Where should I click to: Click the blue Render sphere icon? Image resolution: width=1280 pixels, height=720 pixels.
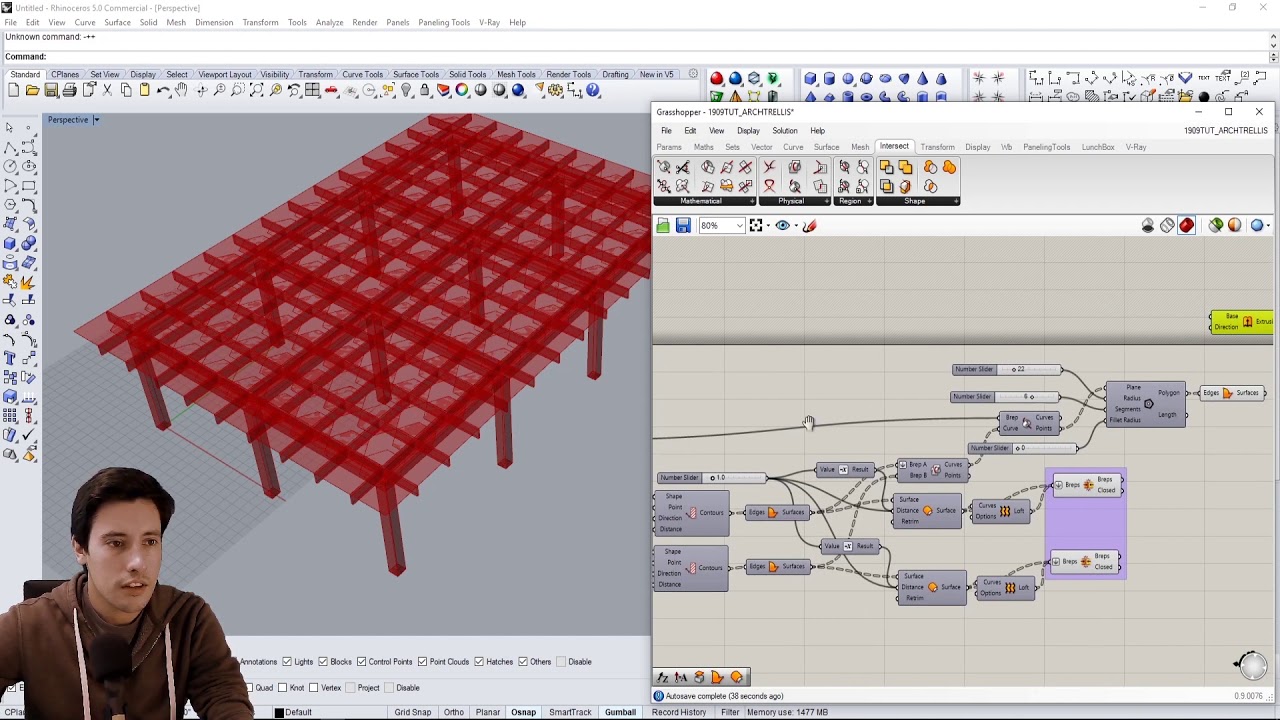[518, 90]
